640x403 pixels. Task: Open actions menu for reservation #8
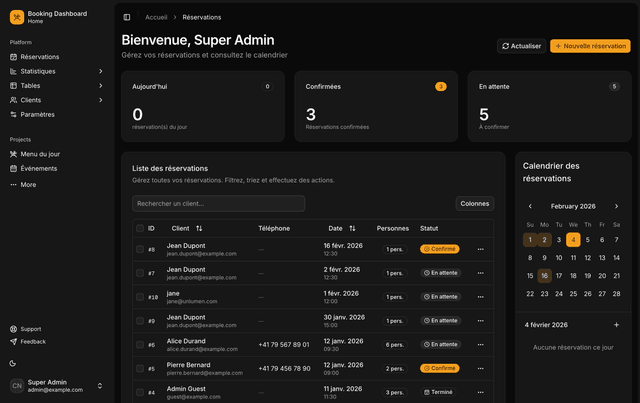480,249
